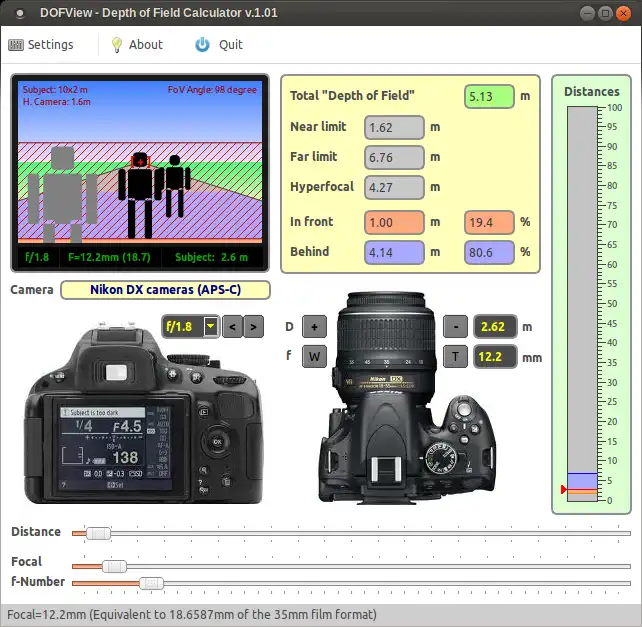Click the Near limit 1.62 value

tap(394, 127)
